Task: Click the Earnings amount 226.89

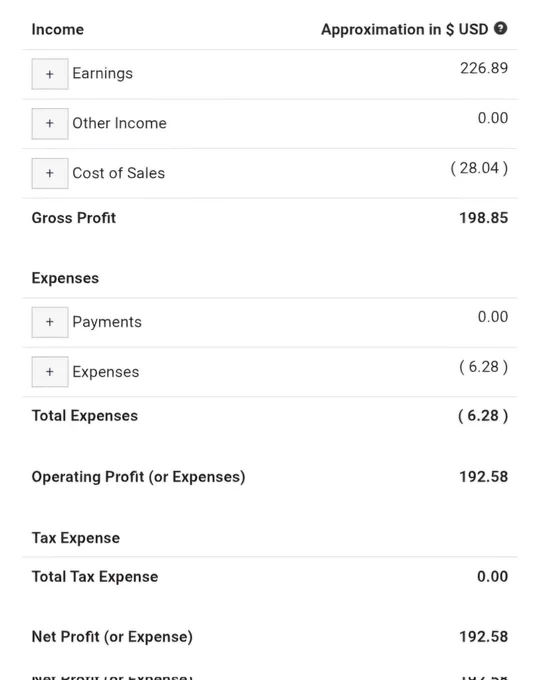Action: click(x=484, y=68)
